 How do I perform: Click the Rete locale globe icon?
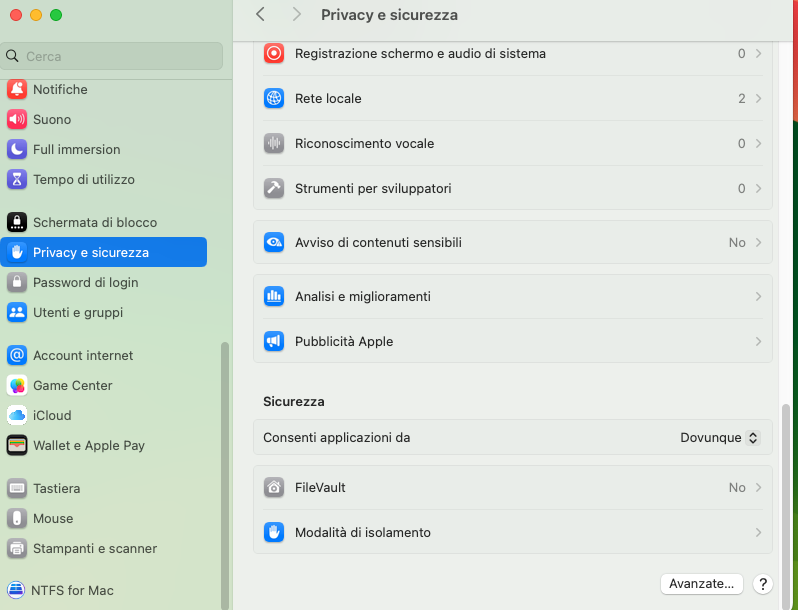274,98
